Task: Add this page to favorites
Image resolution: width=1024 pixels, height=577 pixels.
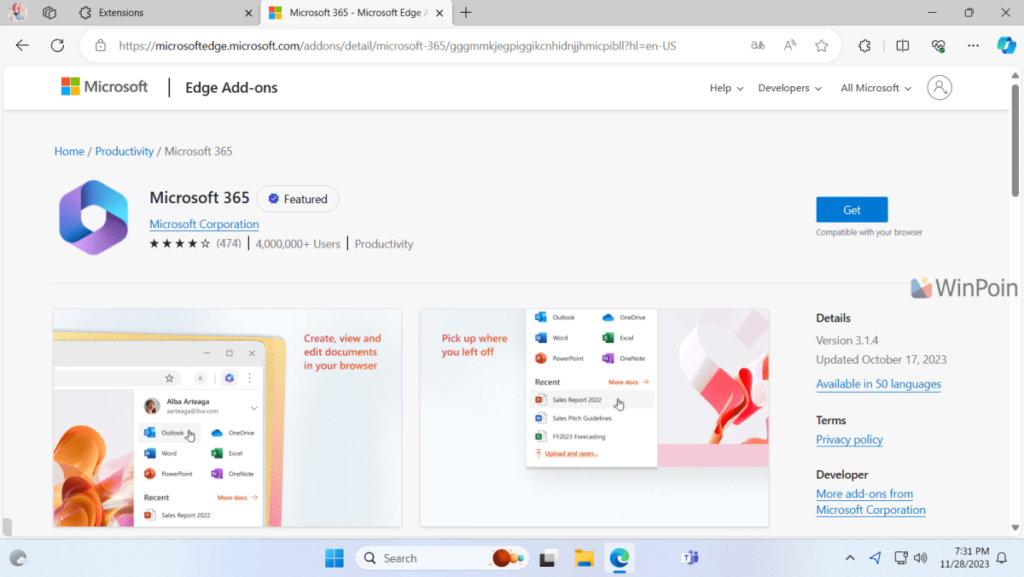Action: click(822, 46)
